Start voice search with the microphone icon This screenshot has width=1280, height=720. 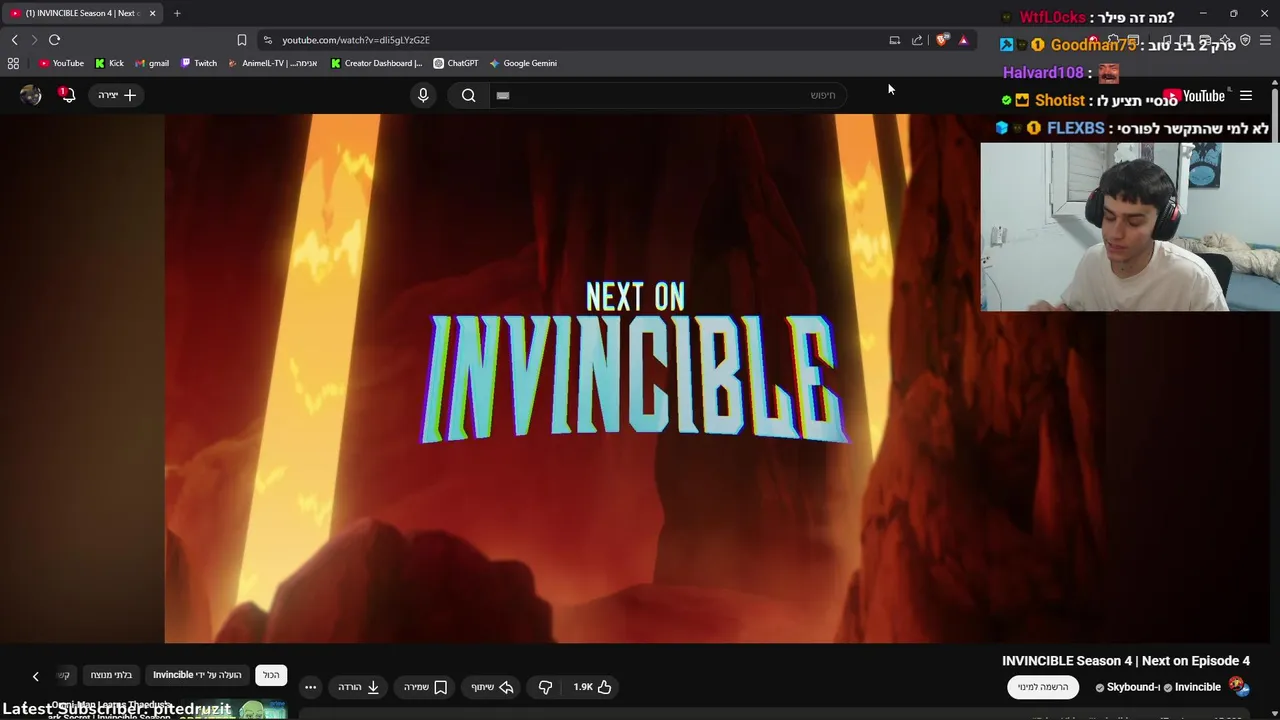(423, 95)
